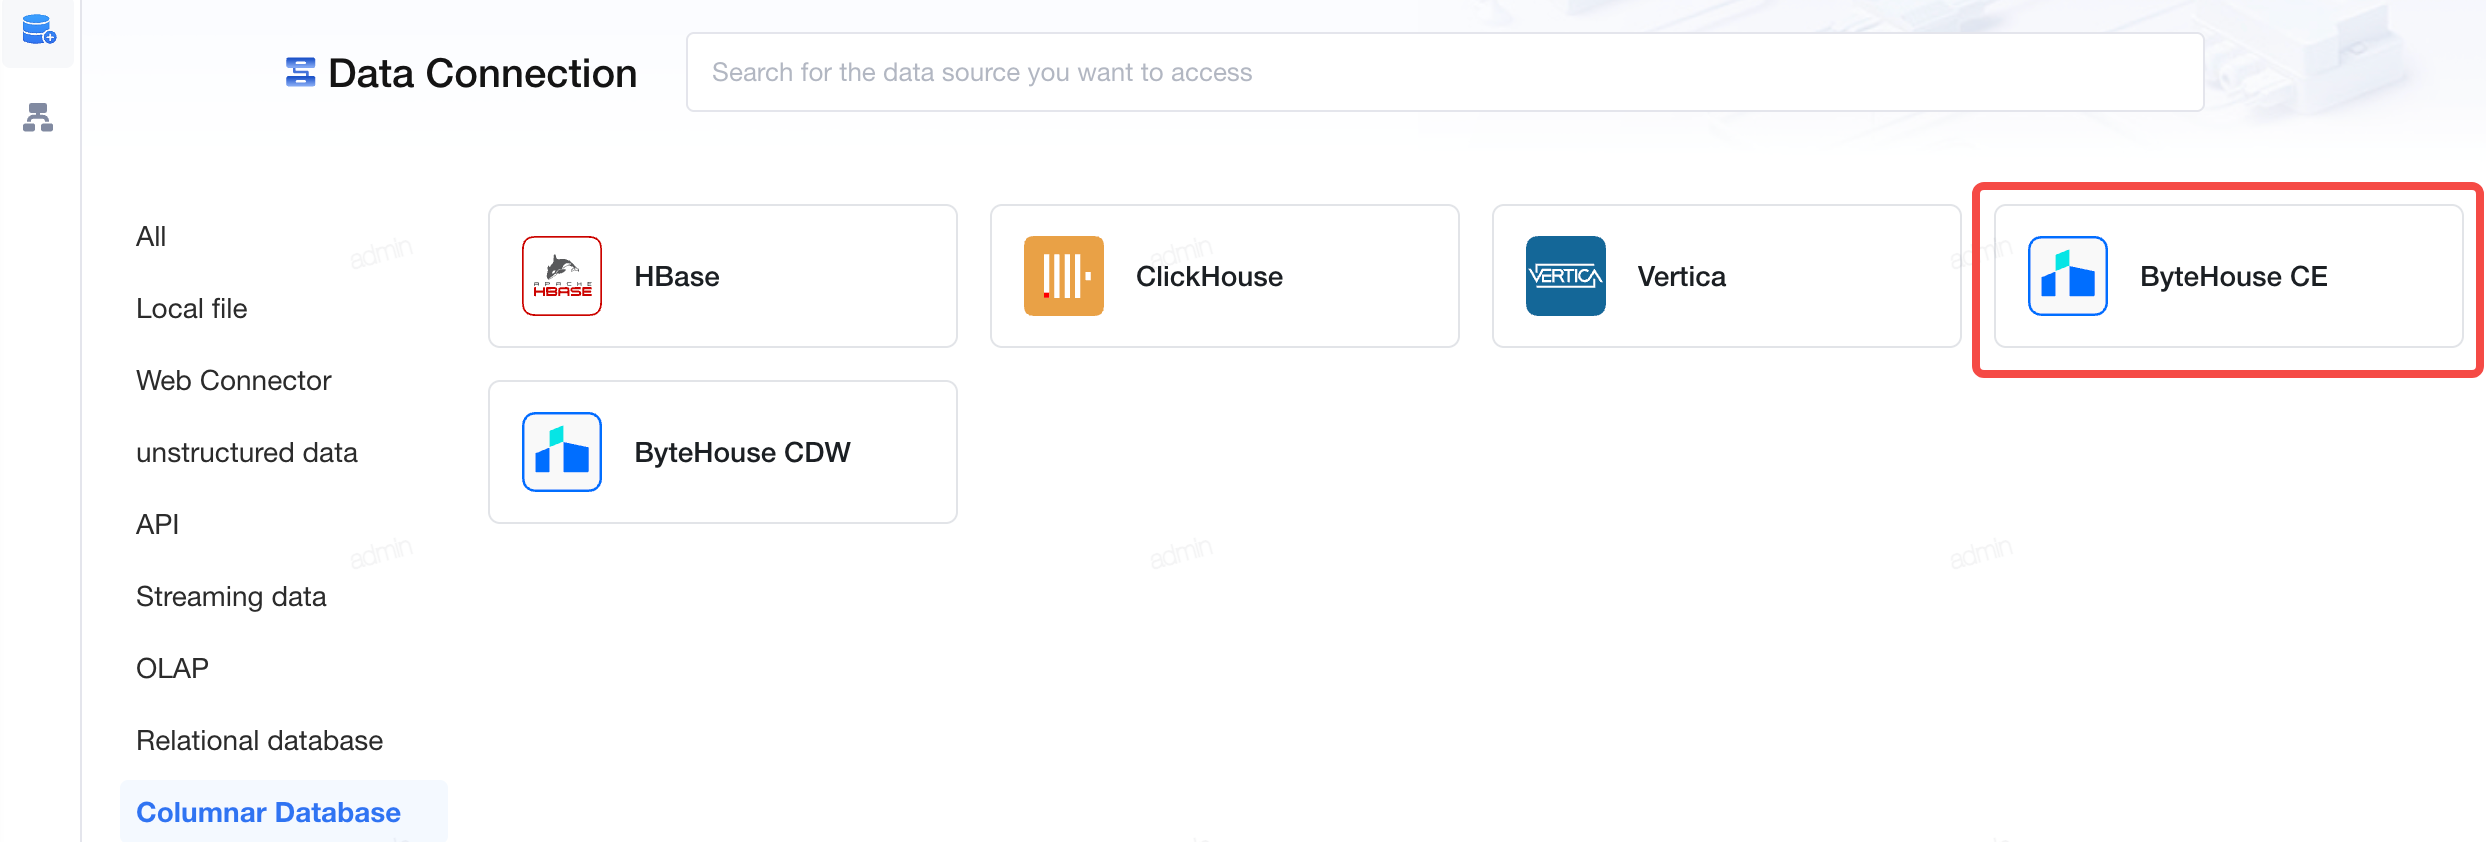The image size is (2486, 842).
Task: Select the Local file category
Action: (192, 309)
